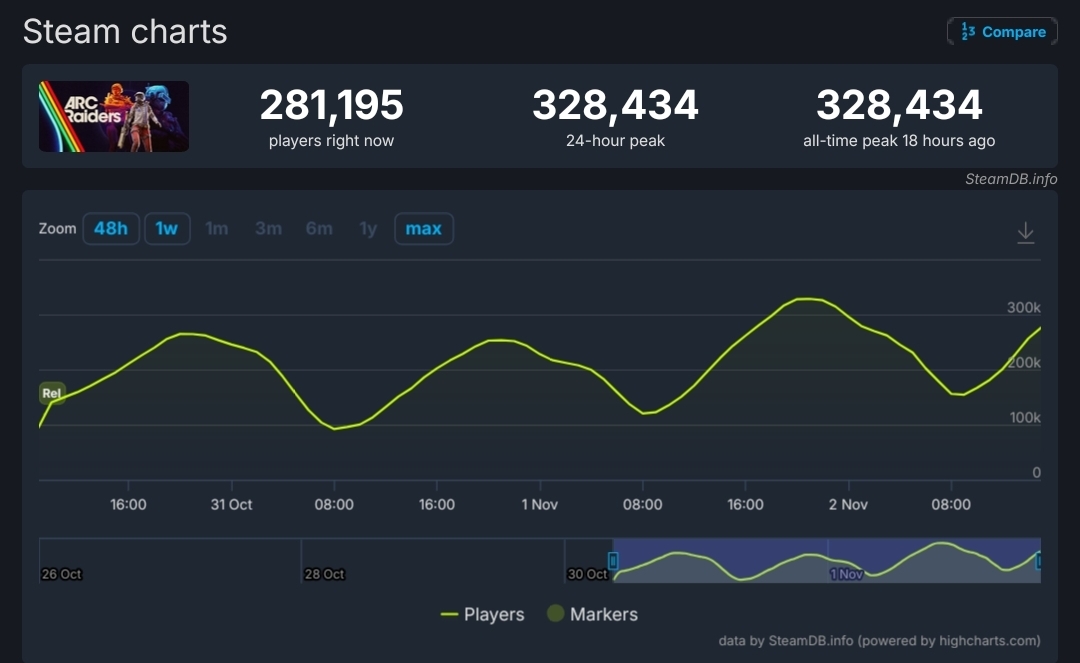
Task: Select the disabled 3m zoom option
Action: pyautogui.click(x=269, y=229)
